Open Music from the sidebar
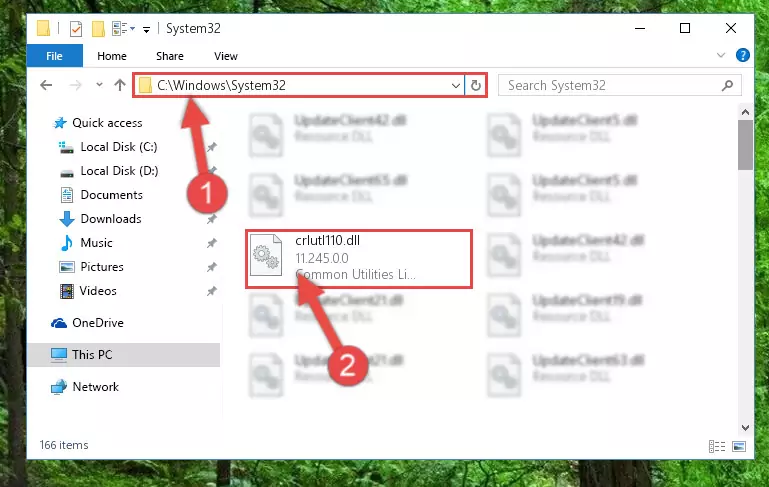Screen dimensions: 769x487 point(96,243)
